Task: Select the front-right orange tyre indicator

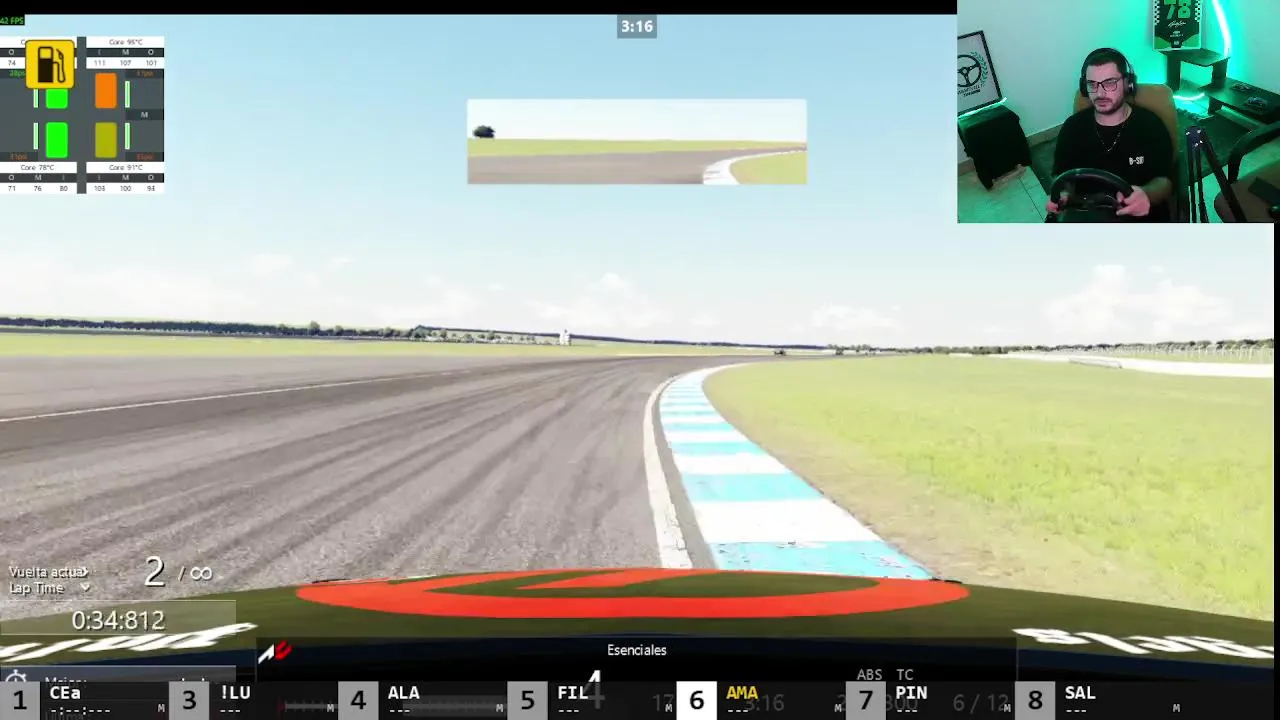Action: [106, 90]
